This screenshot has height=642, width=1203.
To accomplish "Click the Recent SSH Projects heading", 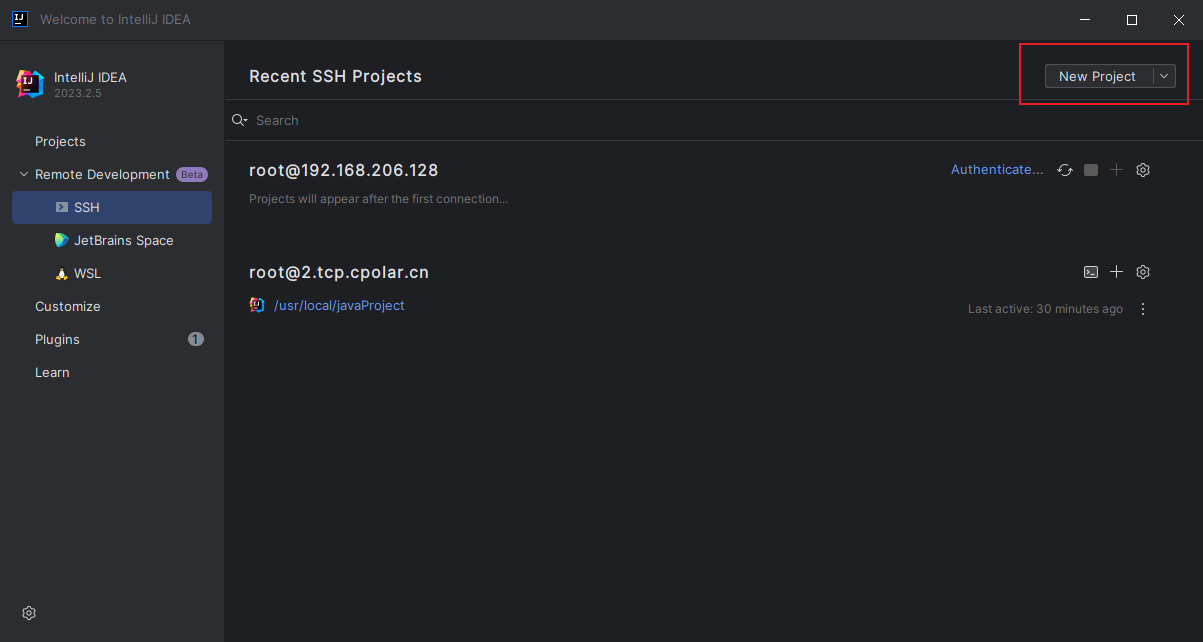I will click(x=335, y=76).
